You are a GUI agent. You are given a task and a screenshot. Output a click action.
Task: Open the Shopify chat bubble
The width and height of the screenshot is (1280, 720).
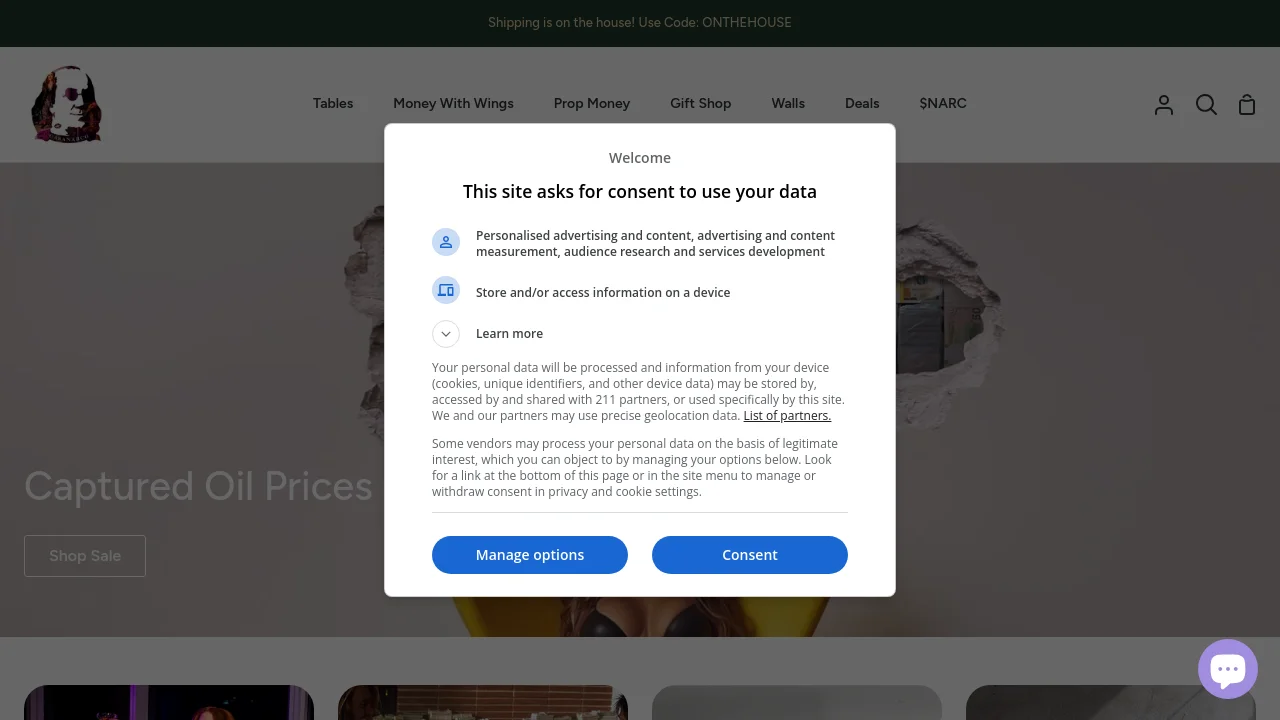pyautogui.click(x=1227, y=669)
